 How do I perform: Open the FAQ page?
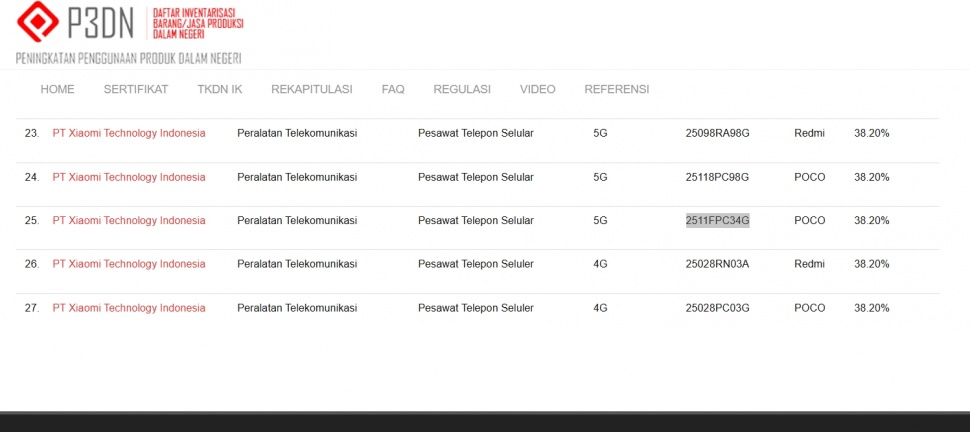pyautogui.click(x=393, y=89)
